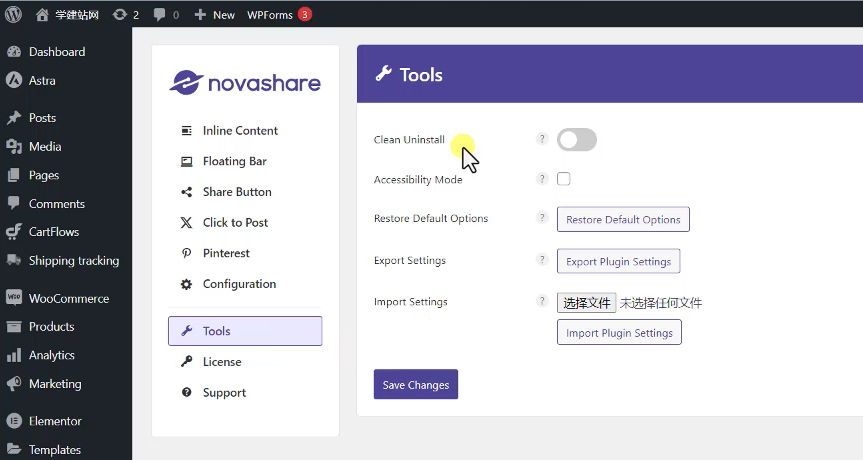Click the help icon beside Restore Default Options
Viewport: 863px width, 460px height.
542,218
